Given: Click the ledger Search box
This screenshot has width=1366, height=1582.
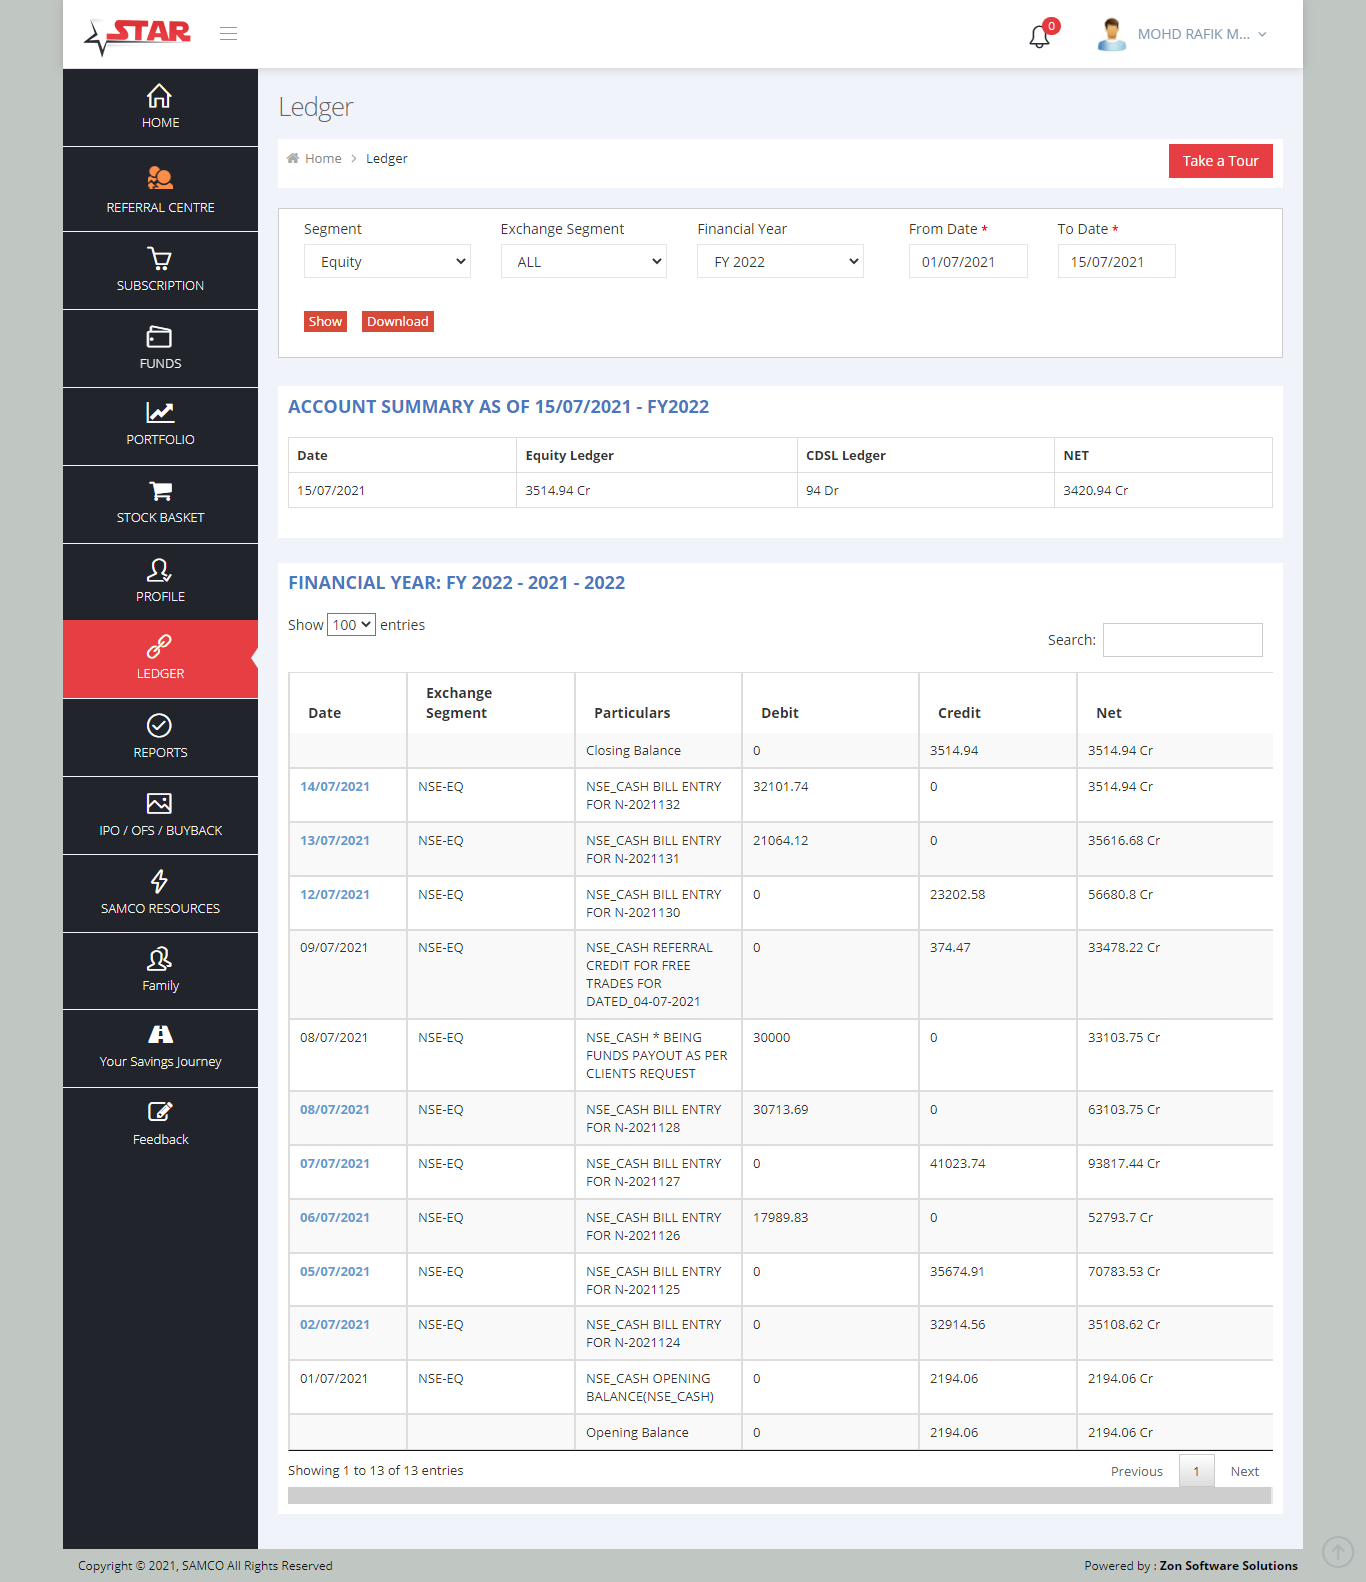Looking at the screenshot, I should [1183, 640].
